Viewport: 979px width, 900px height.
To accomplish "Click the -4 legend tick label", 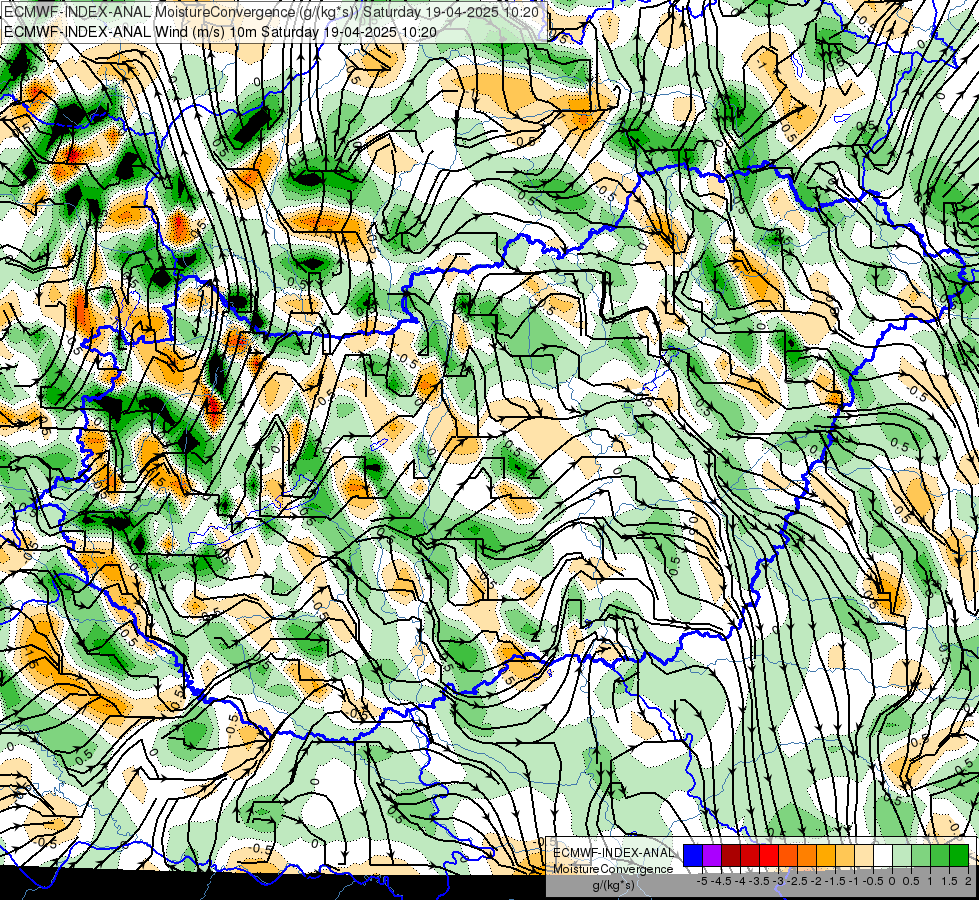I will (740, 881).
